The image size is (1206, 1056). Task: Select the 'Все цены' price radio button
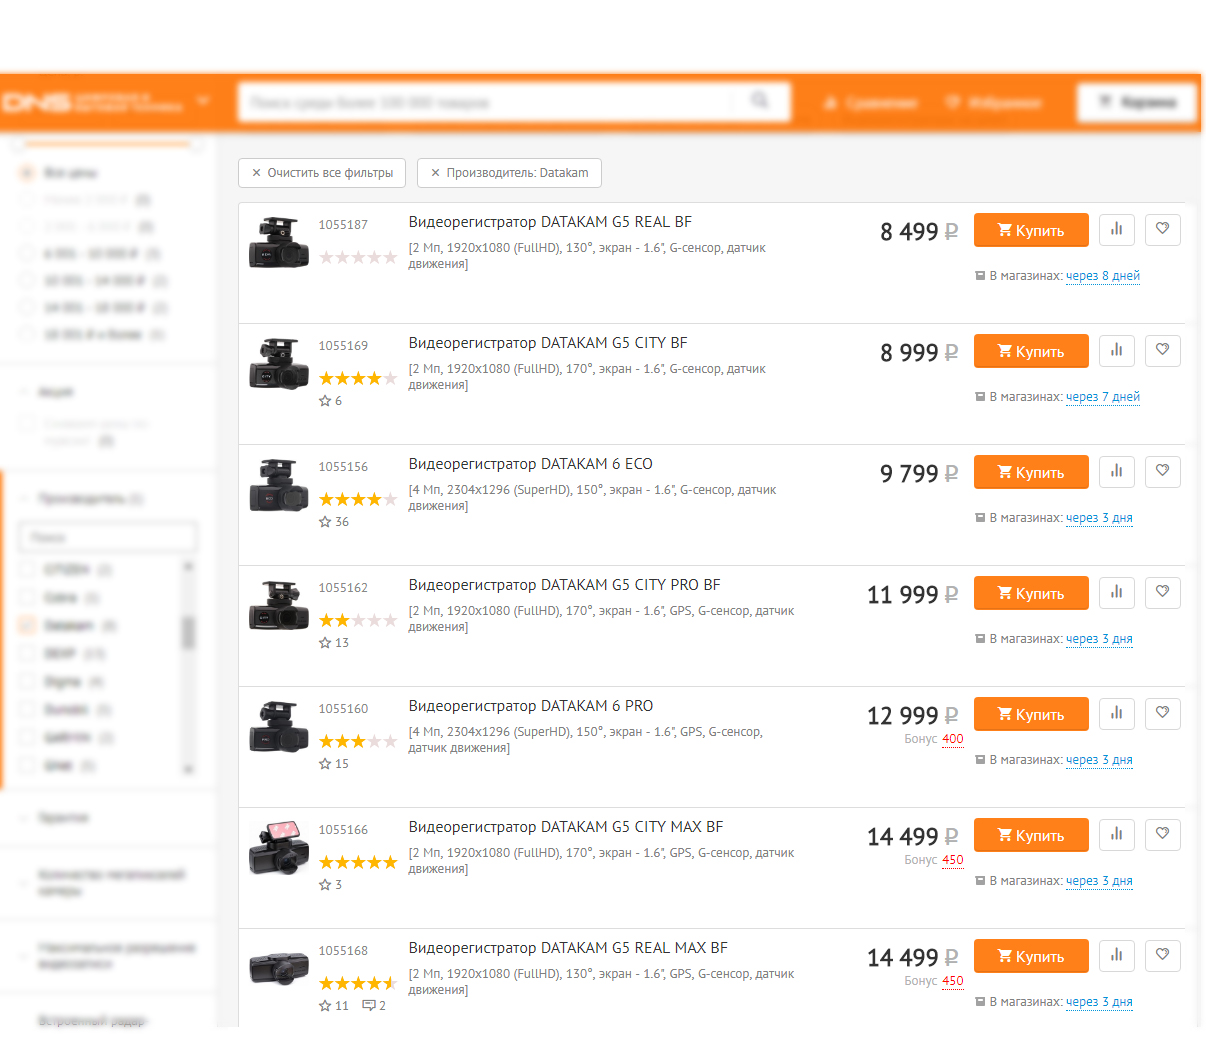[27, 173]
